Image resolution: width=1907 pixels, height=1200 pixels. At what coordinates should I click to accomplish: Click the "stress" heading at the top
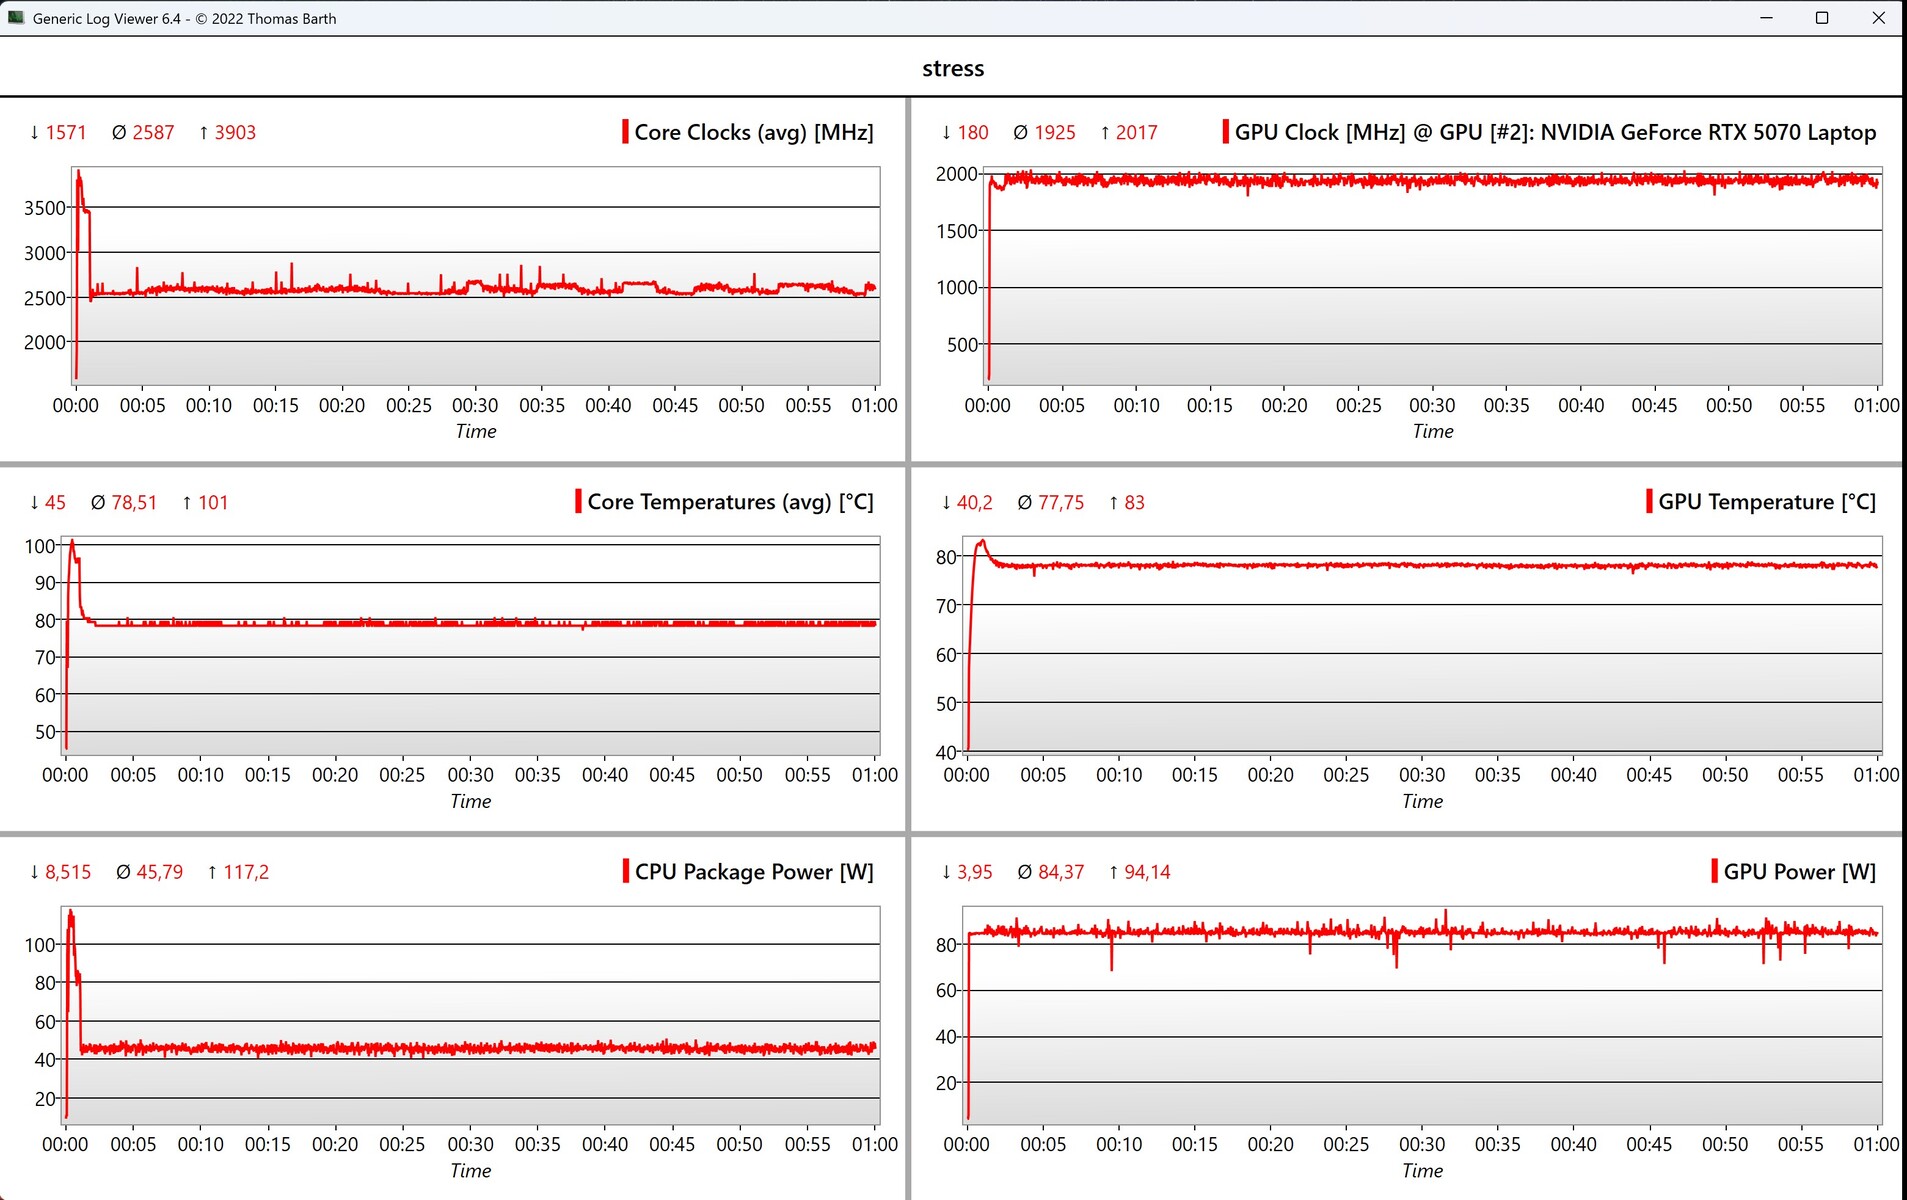[953, 68]
